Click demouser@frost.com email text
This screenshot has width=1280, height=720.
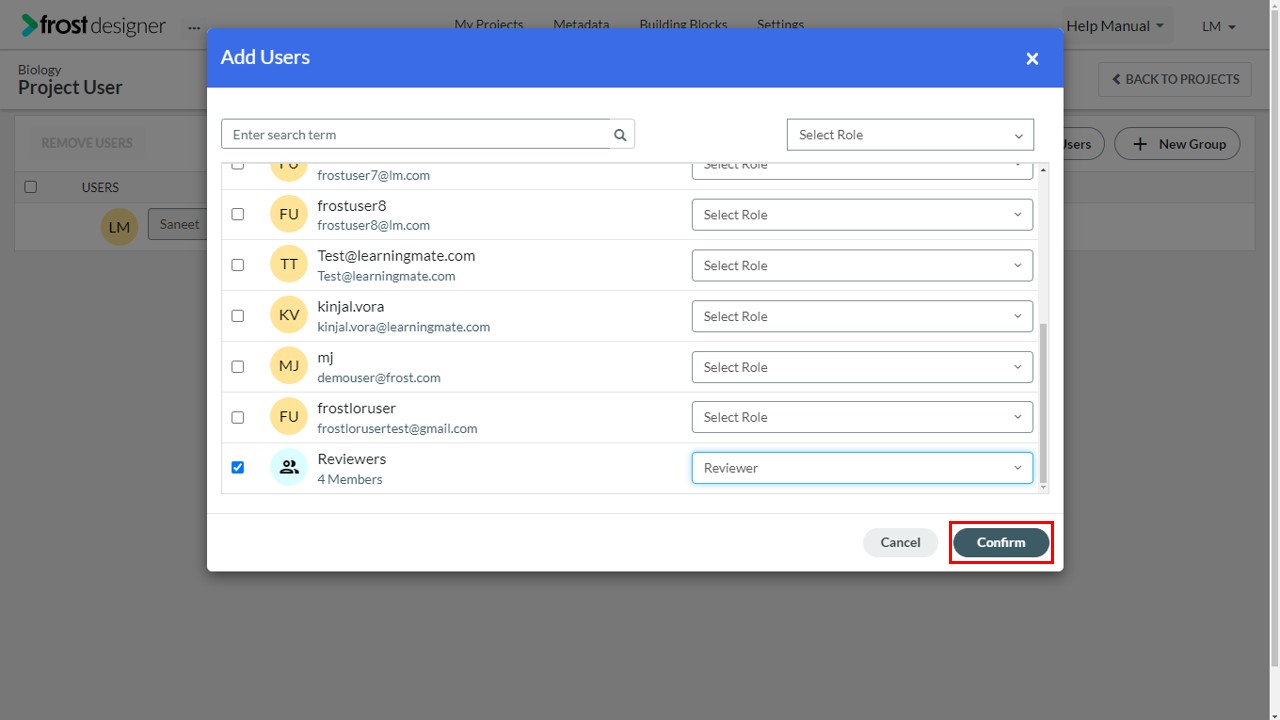coord(379,378)
